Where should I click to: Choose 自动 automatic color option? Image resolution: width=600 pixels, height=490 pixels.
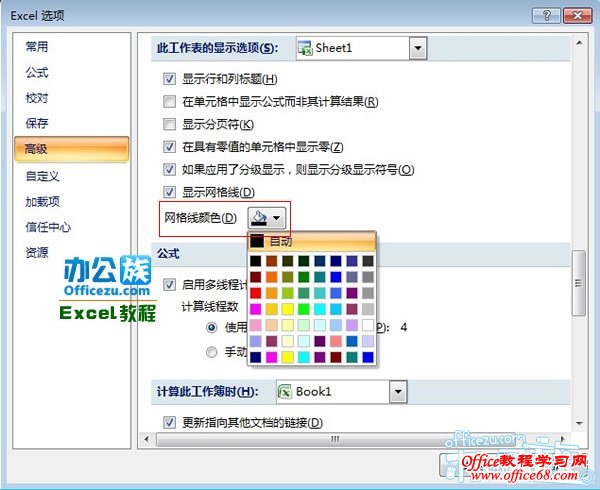click(x=312, y=242)
